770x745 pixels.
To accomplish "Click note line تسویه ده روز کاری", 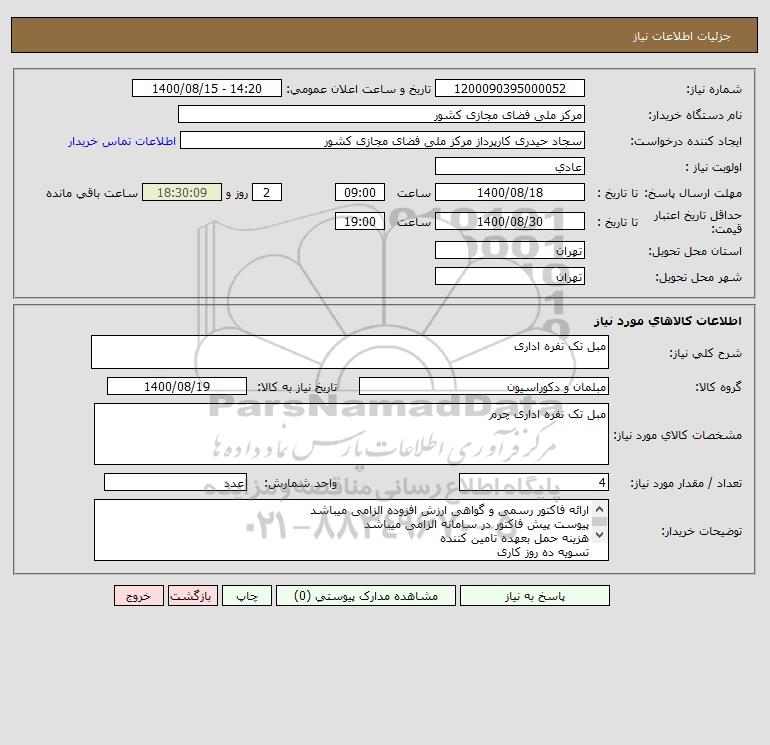I will coord(543,552).
